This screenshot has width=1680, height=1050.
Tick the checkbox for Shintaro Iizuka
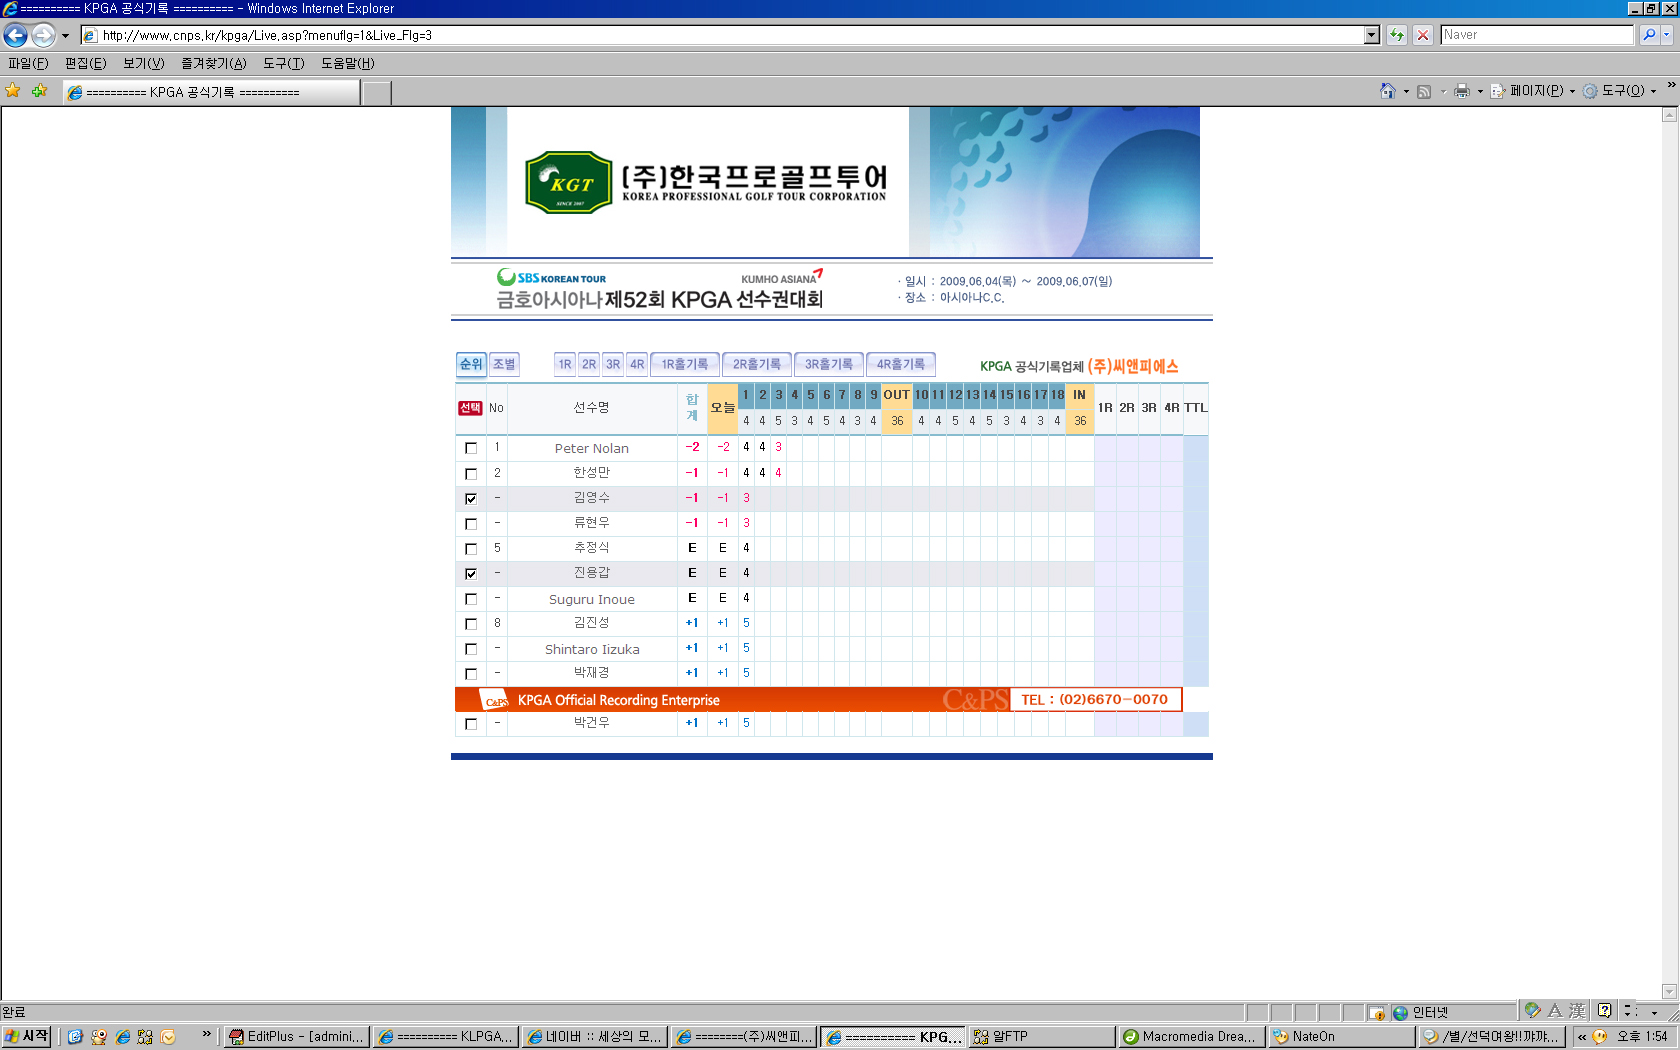pyautogui.click(x=471, y=648)
